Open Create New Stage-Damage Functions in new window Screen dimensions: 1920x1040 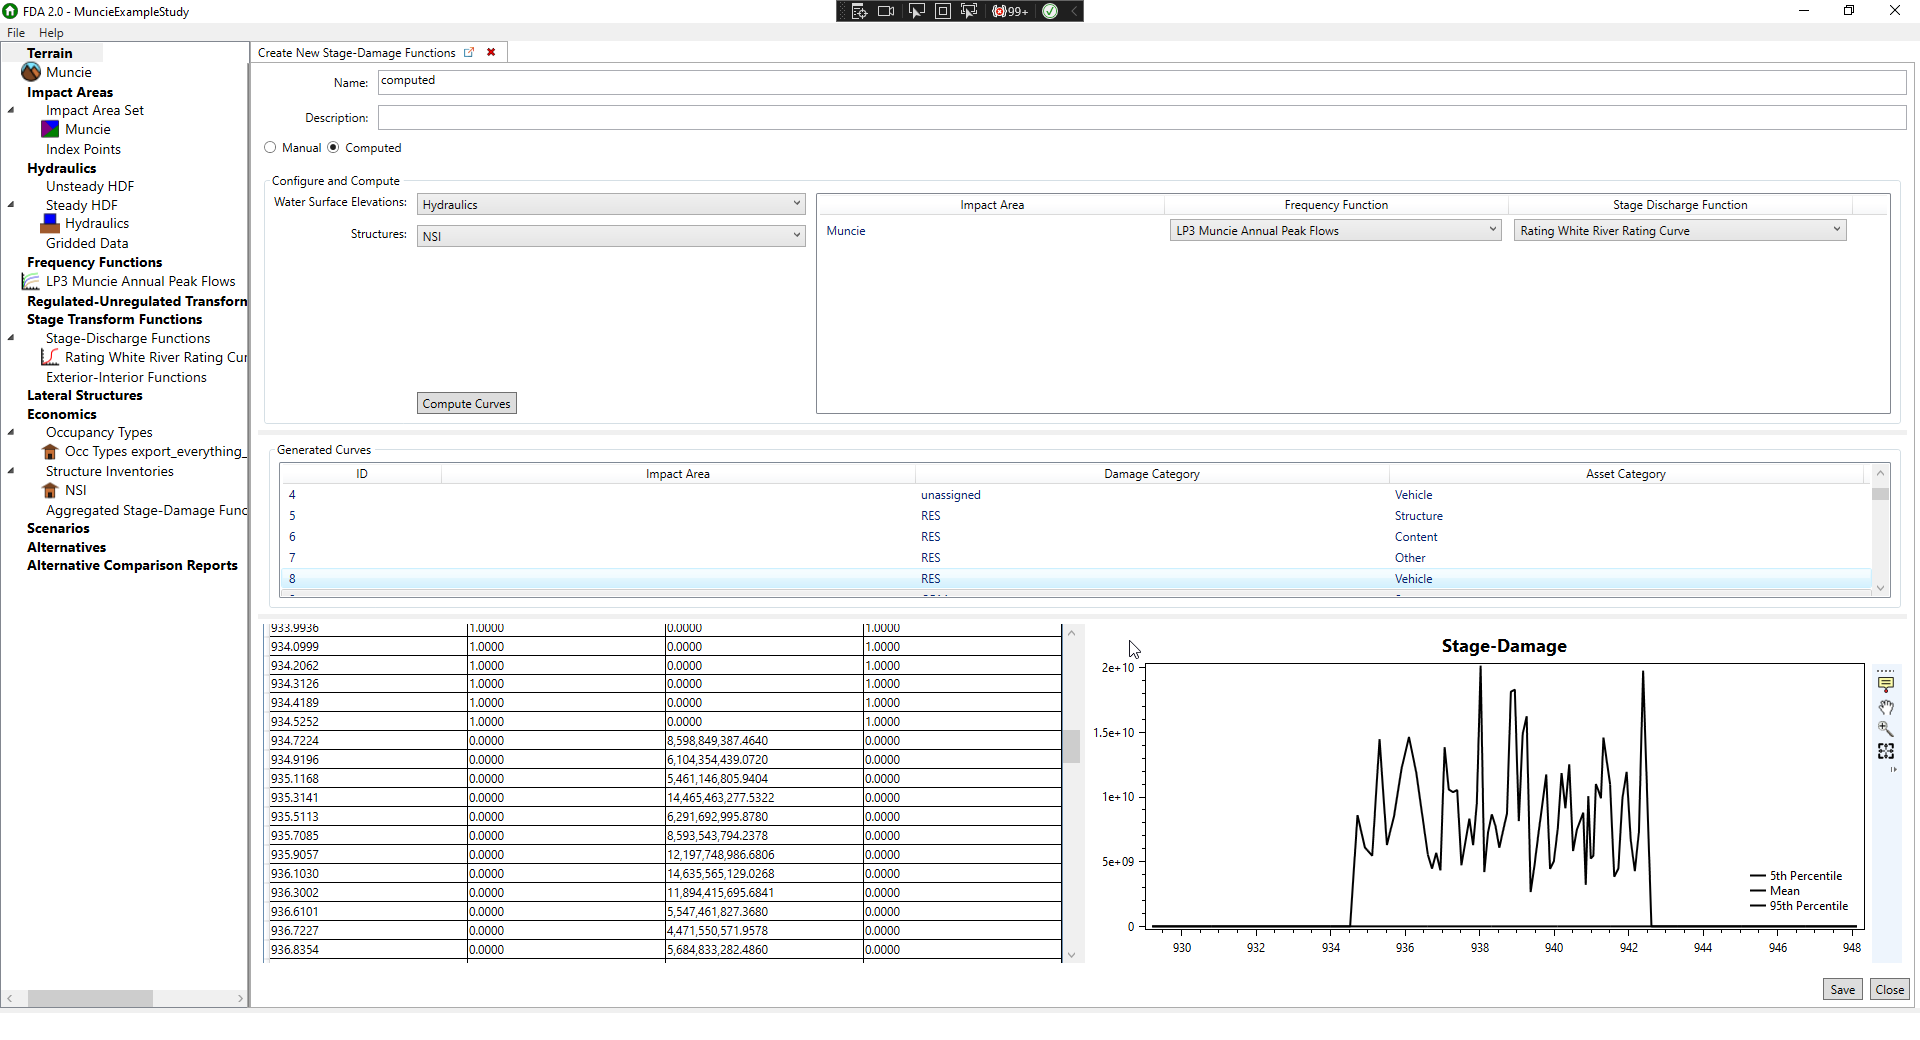[470, 52]
